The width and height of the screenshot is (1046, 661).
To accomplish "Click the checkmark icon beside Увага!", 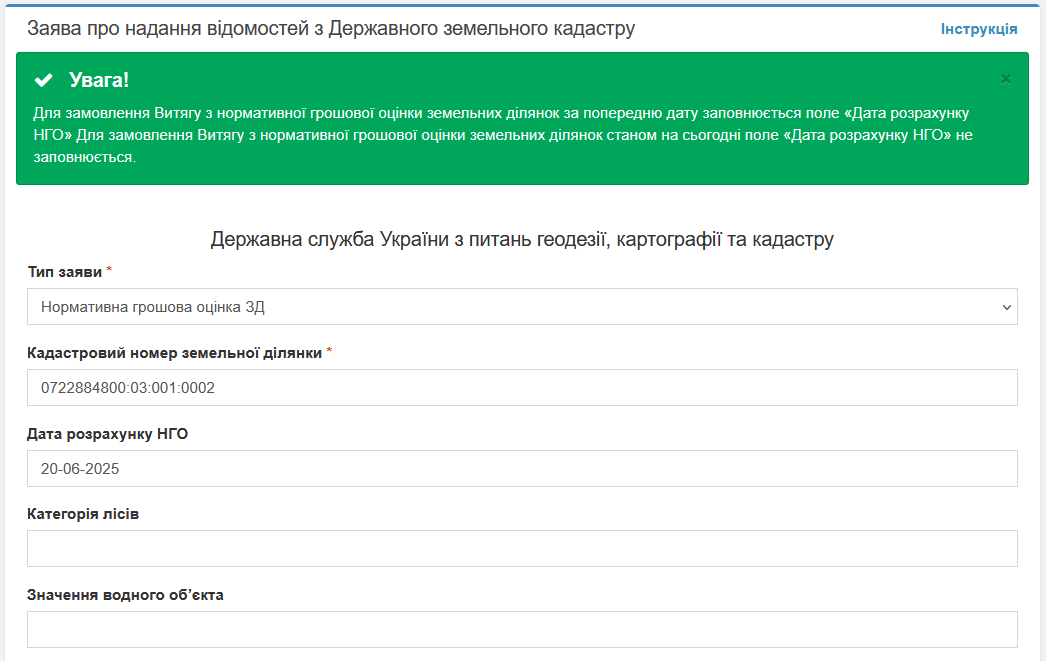I will (43, 80).
